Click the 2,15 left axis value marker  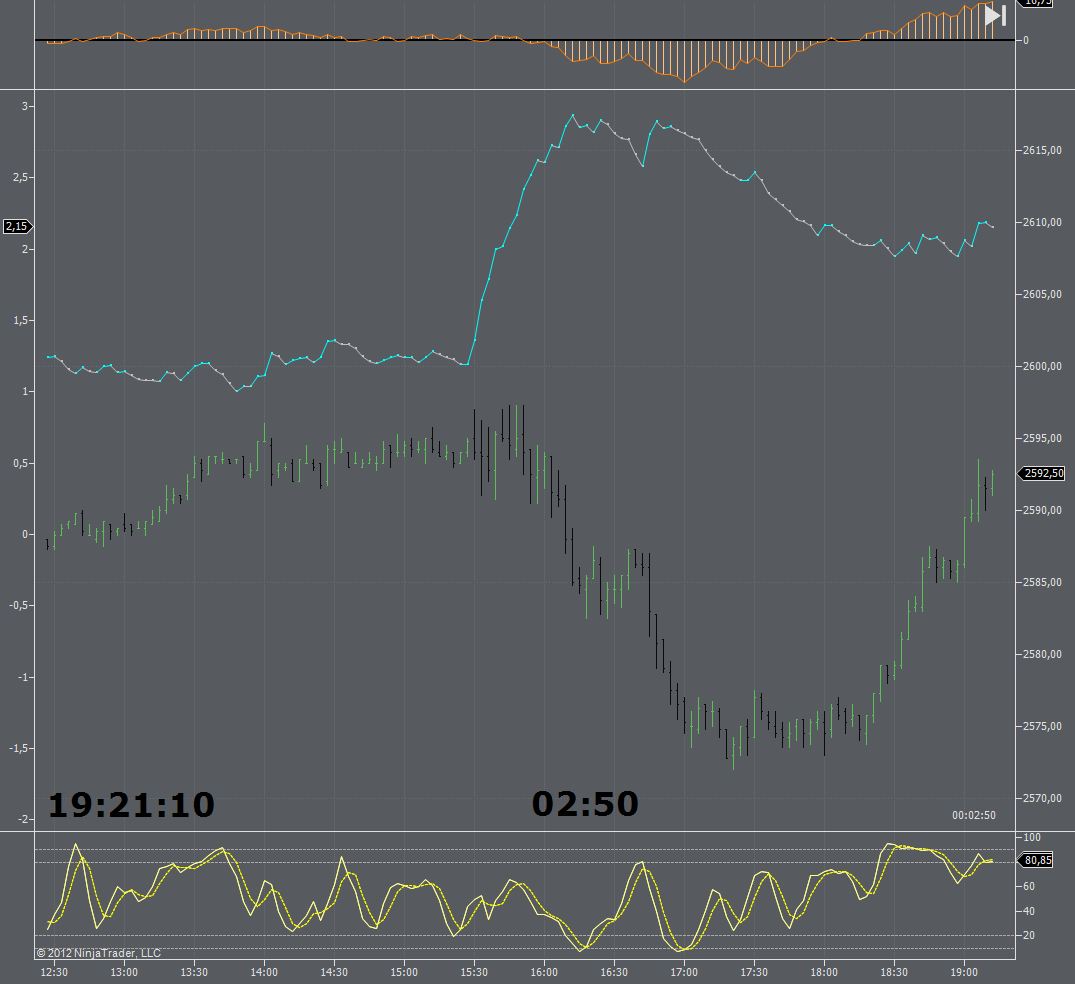[x=16, y=226]
